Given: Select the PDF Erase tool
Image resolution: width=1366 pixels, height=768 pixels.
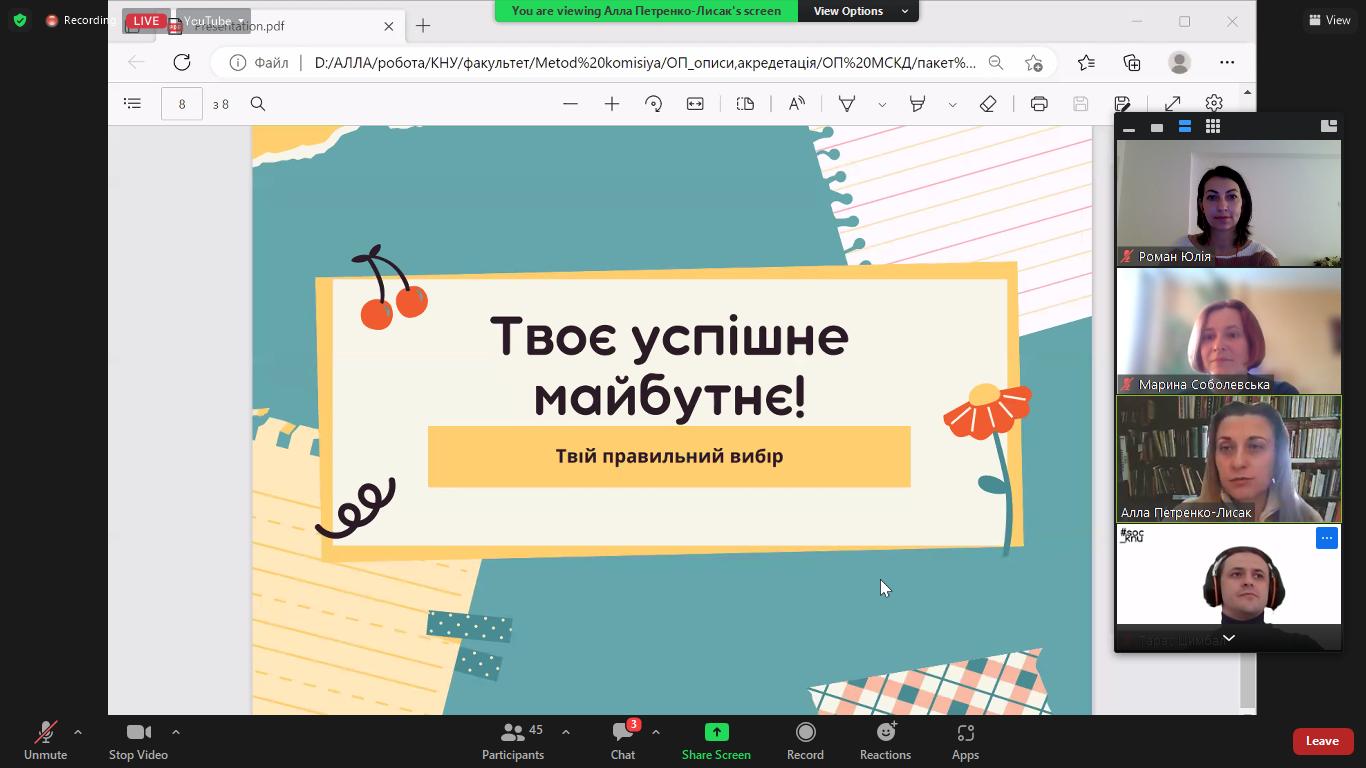Looking at the screenshot, I should [x=988, y=104].
